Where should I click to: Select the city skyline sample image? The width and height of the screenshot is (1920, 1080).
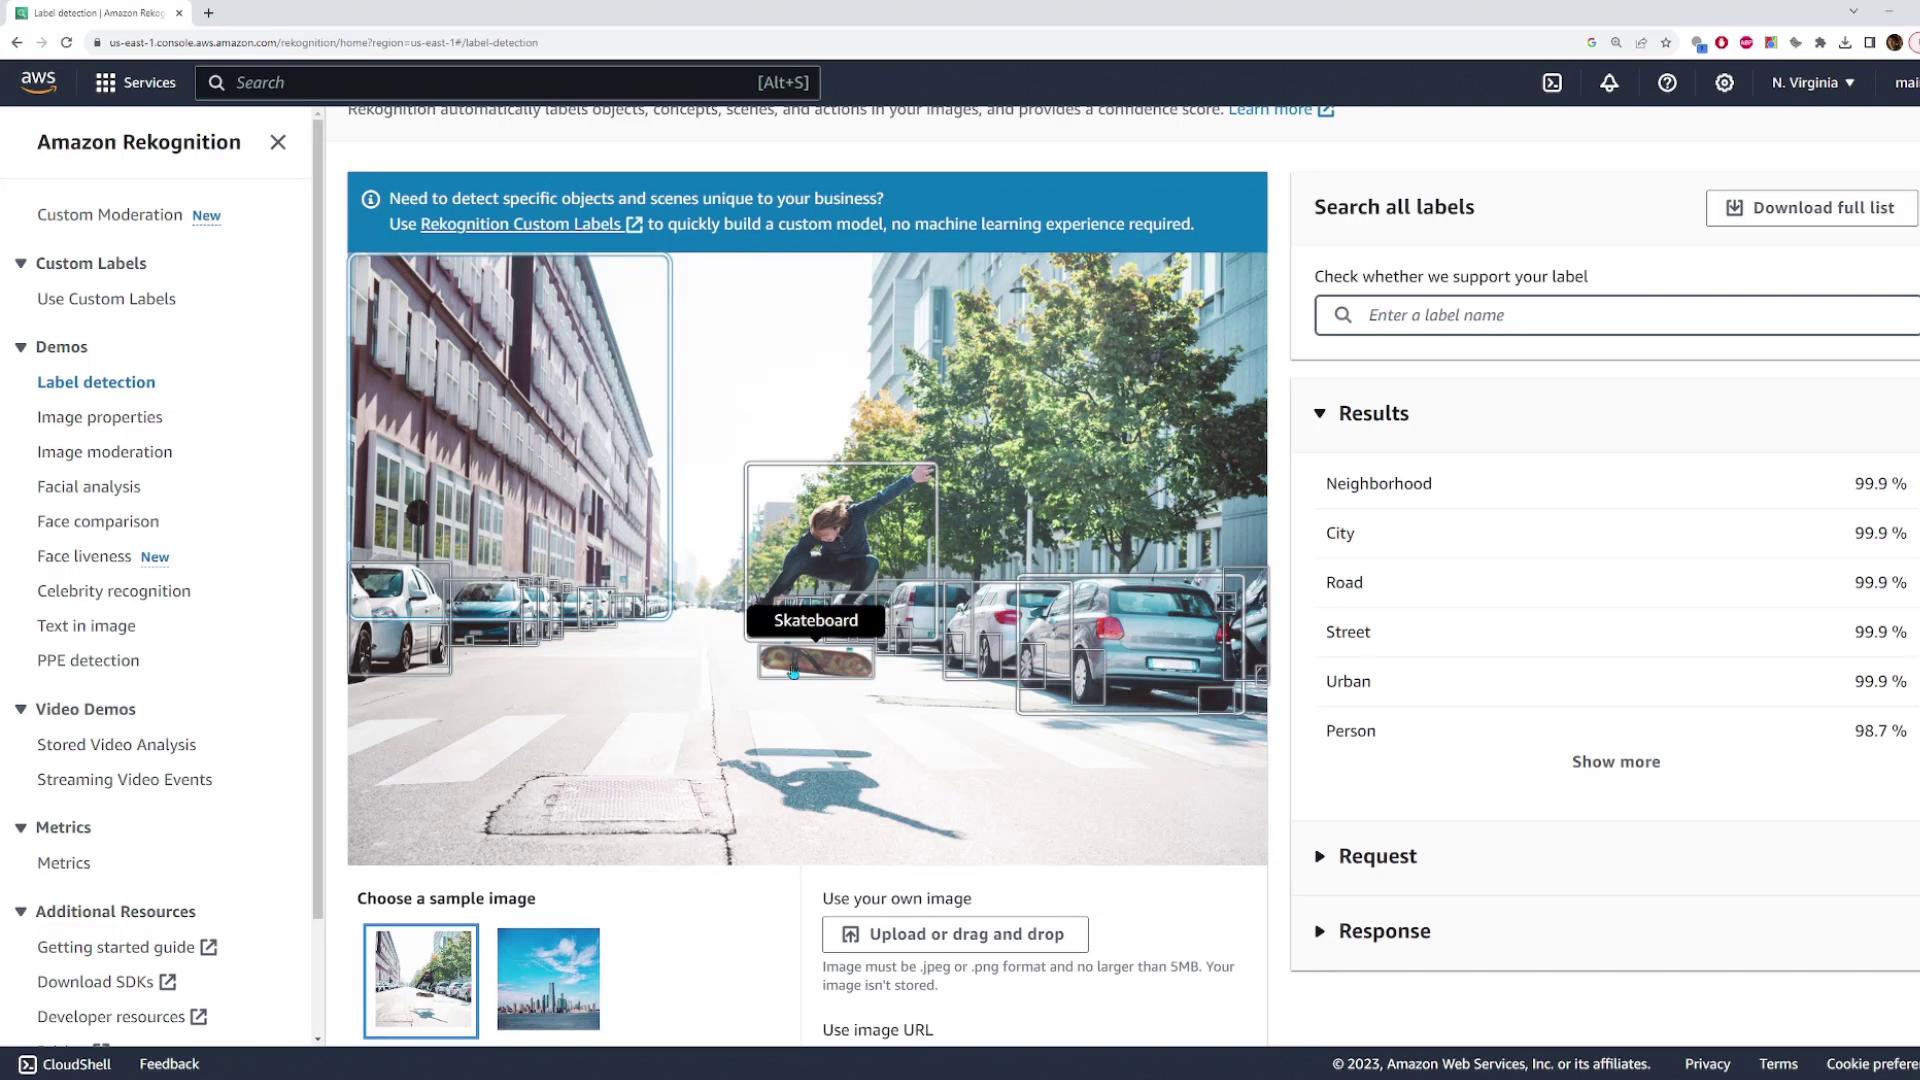pyautogui.click(x=548, y=979)
